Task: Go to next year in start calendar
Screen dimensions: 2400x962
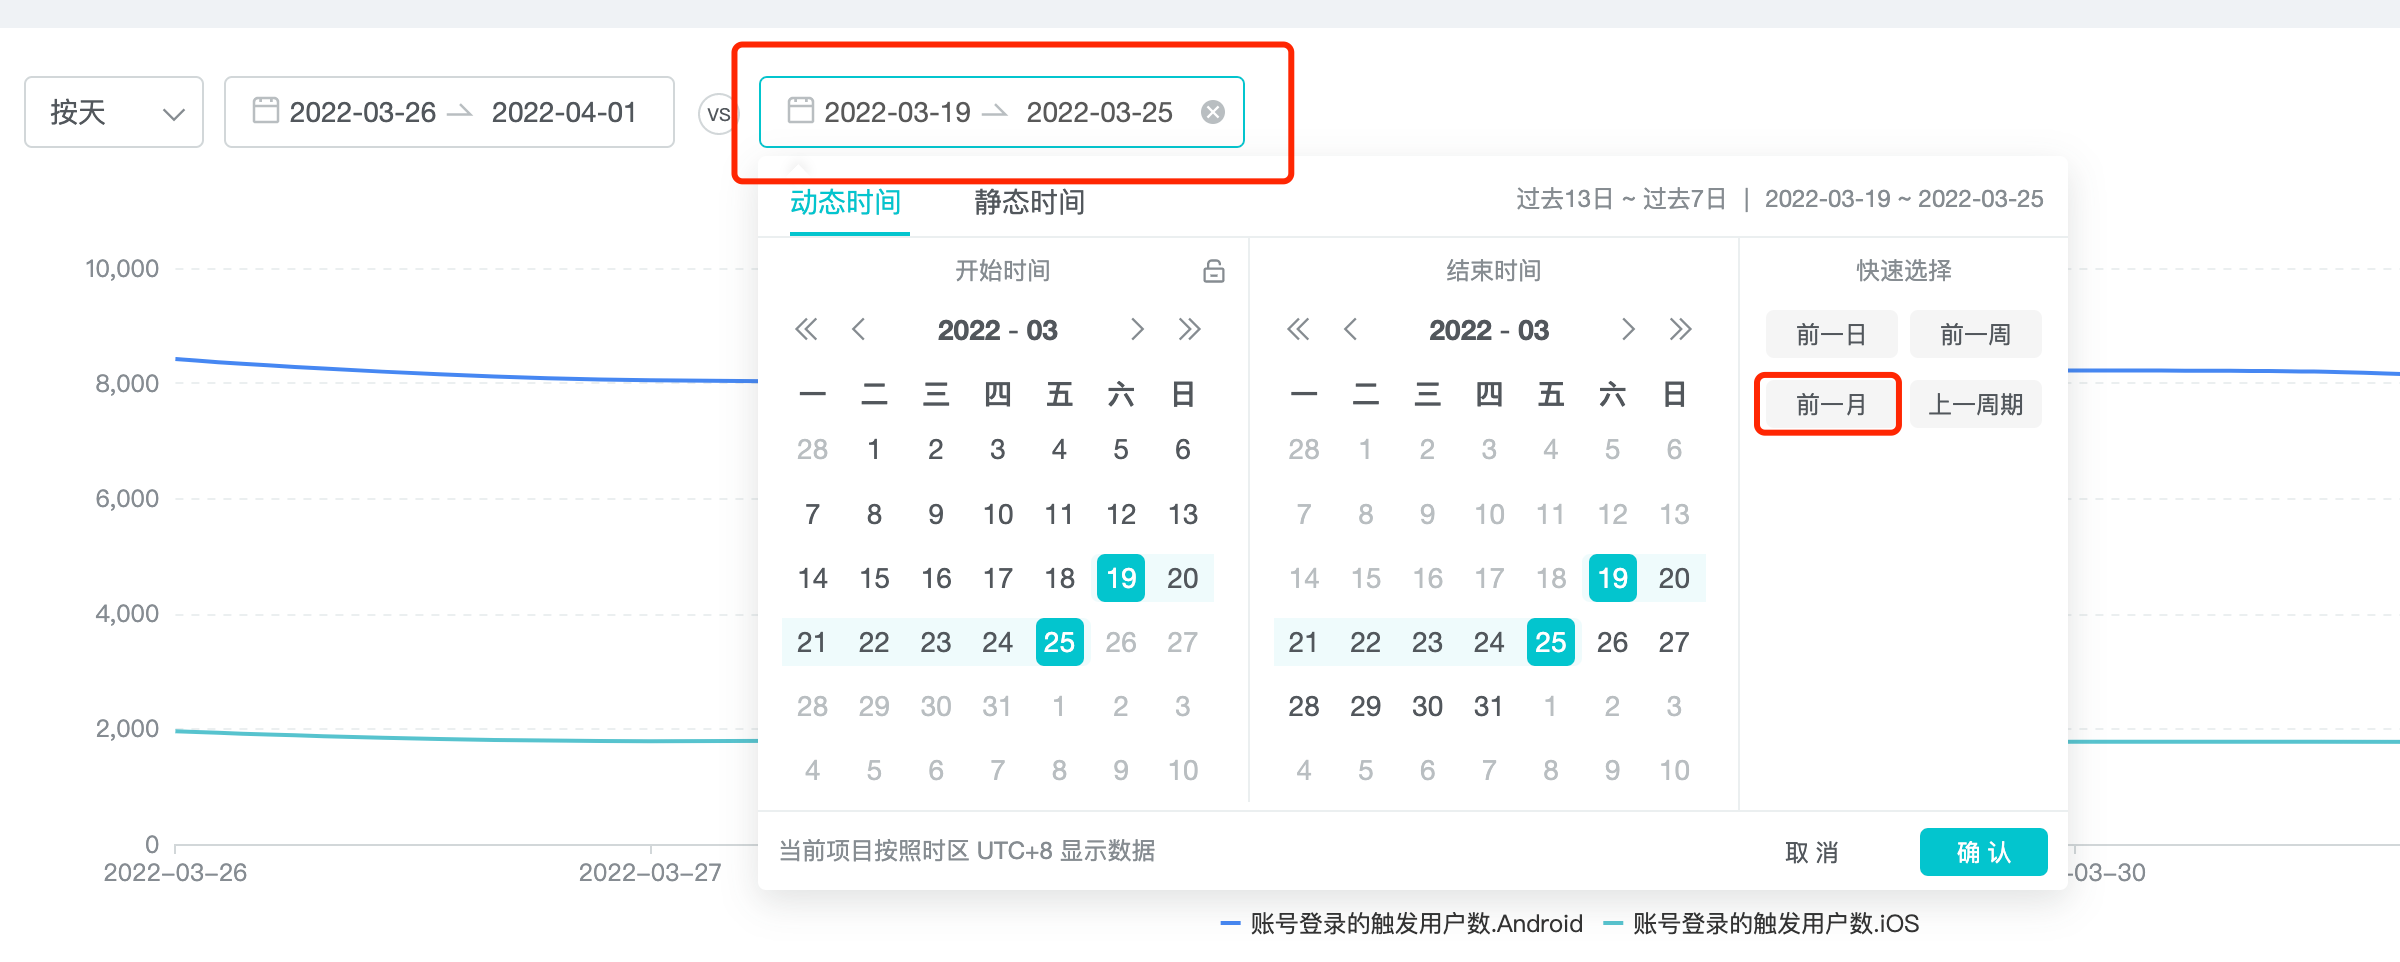Action: point(1189,330)
